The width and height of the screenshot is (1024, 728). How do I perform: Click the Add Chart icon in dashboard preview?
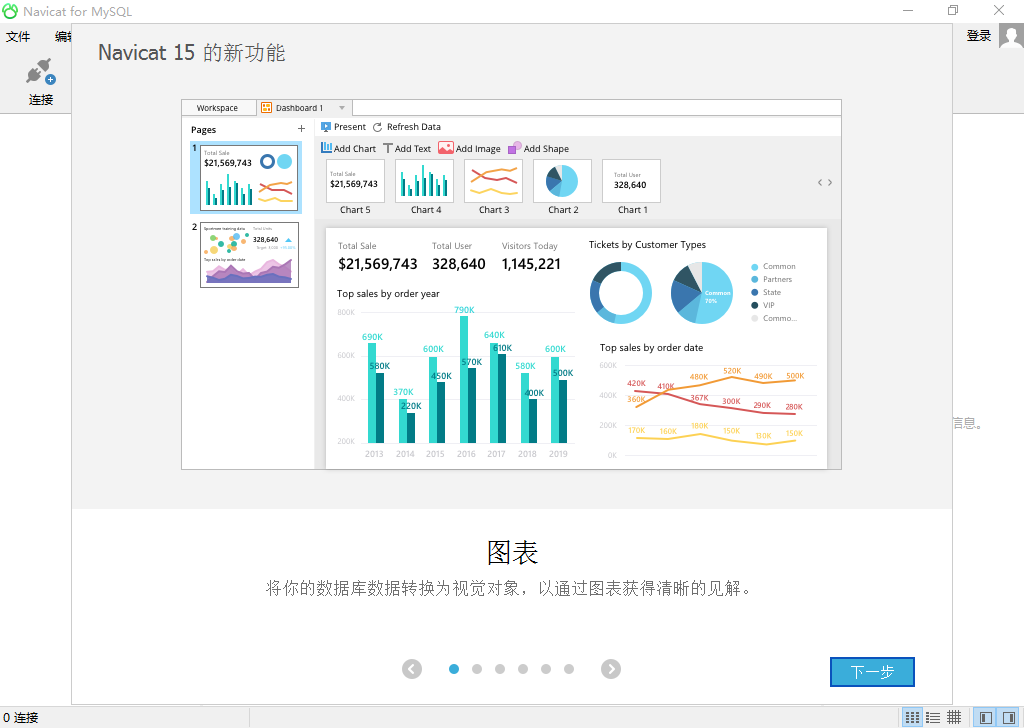coord(327,148)
